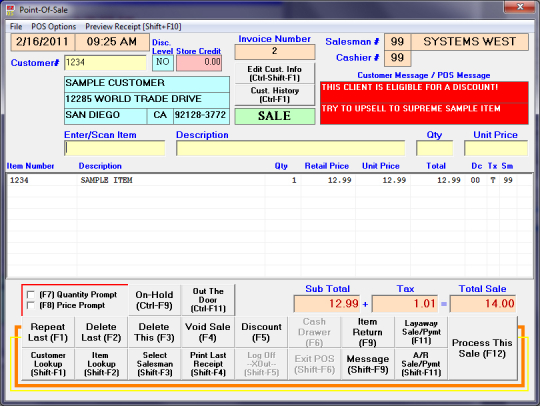This screenshot has width=540, height=406.
Task: Click Process This Sale (F12)
Action: tap(482, 348)
